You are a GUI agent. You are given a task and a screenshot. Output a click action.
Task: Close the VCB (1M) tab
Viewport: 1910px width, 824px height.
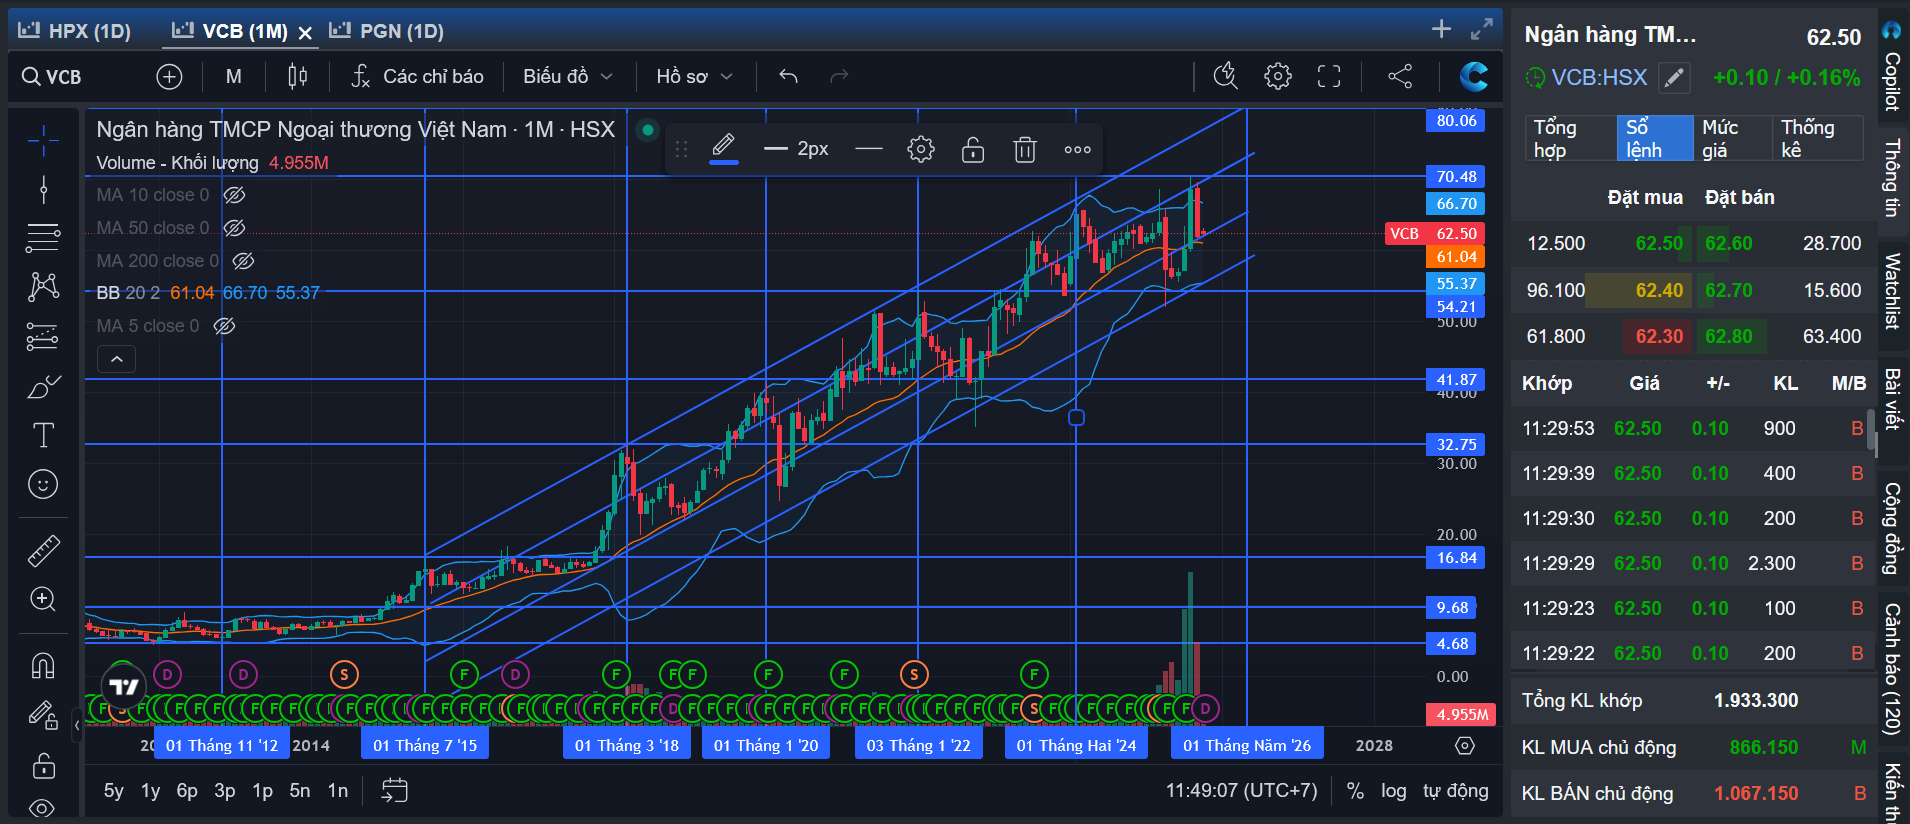coord(305,33)
